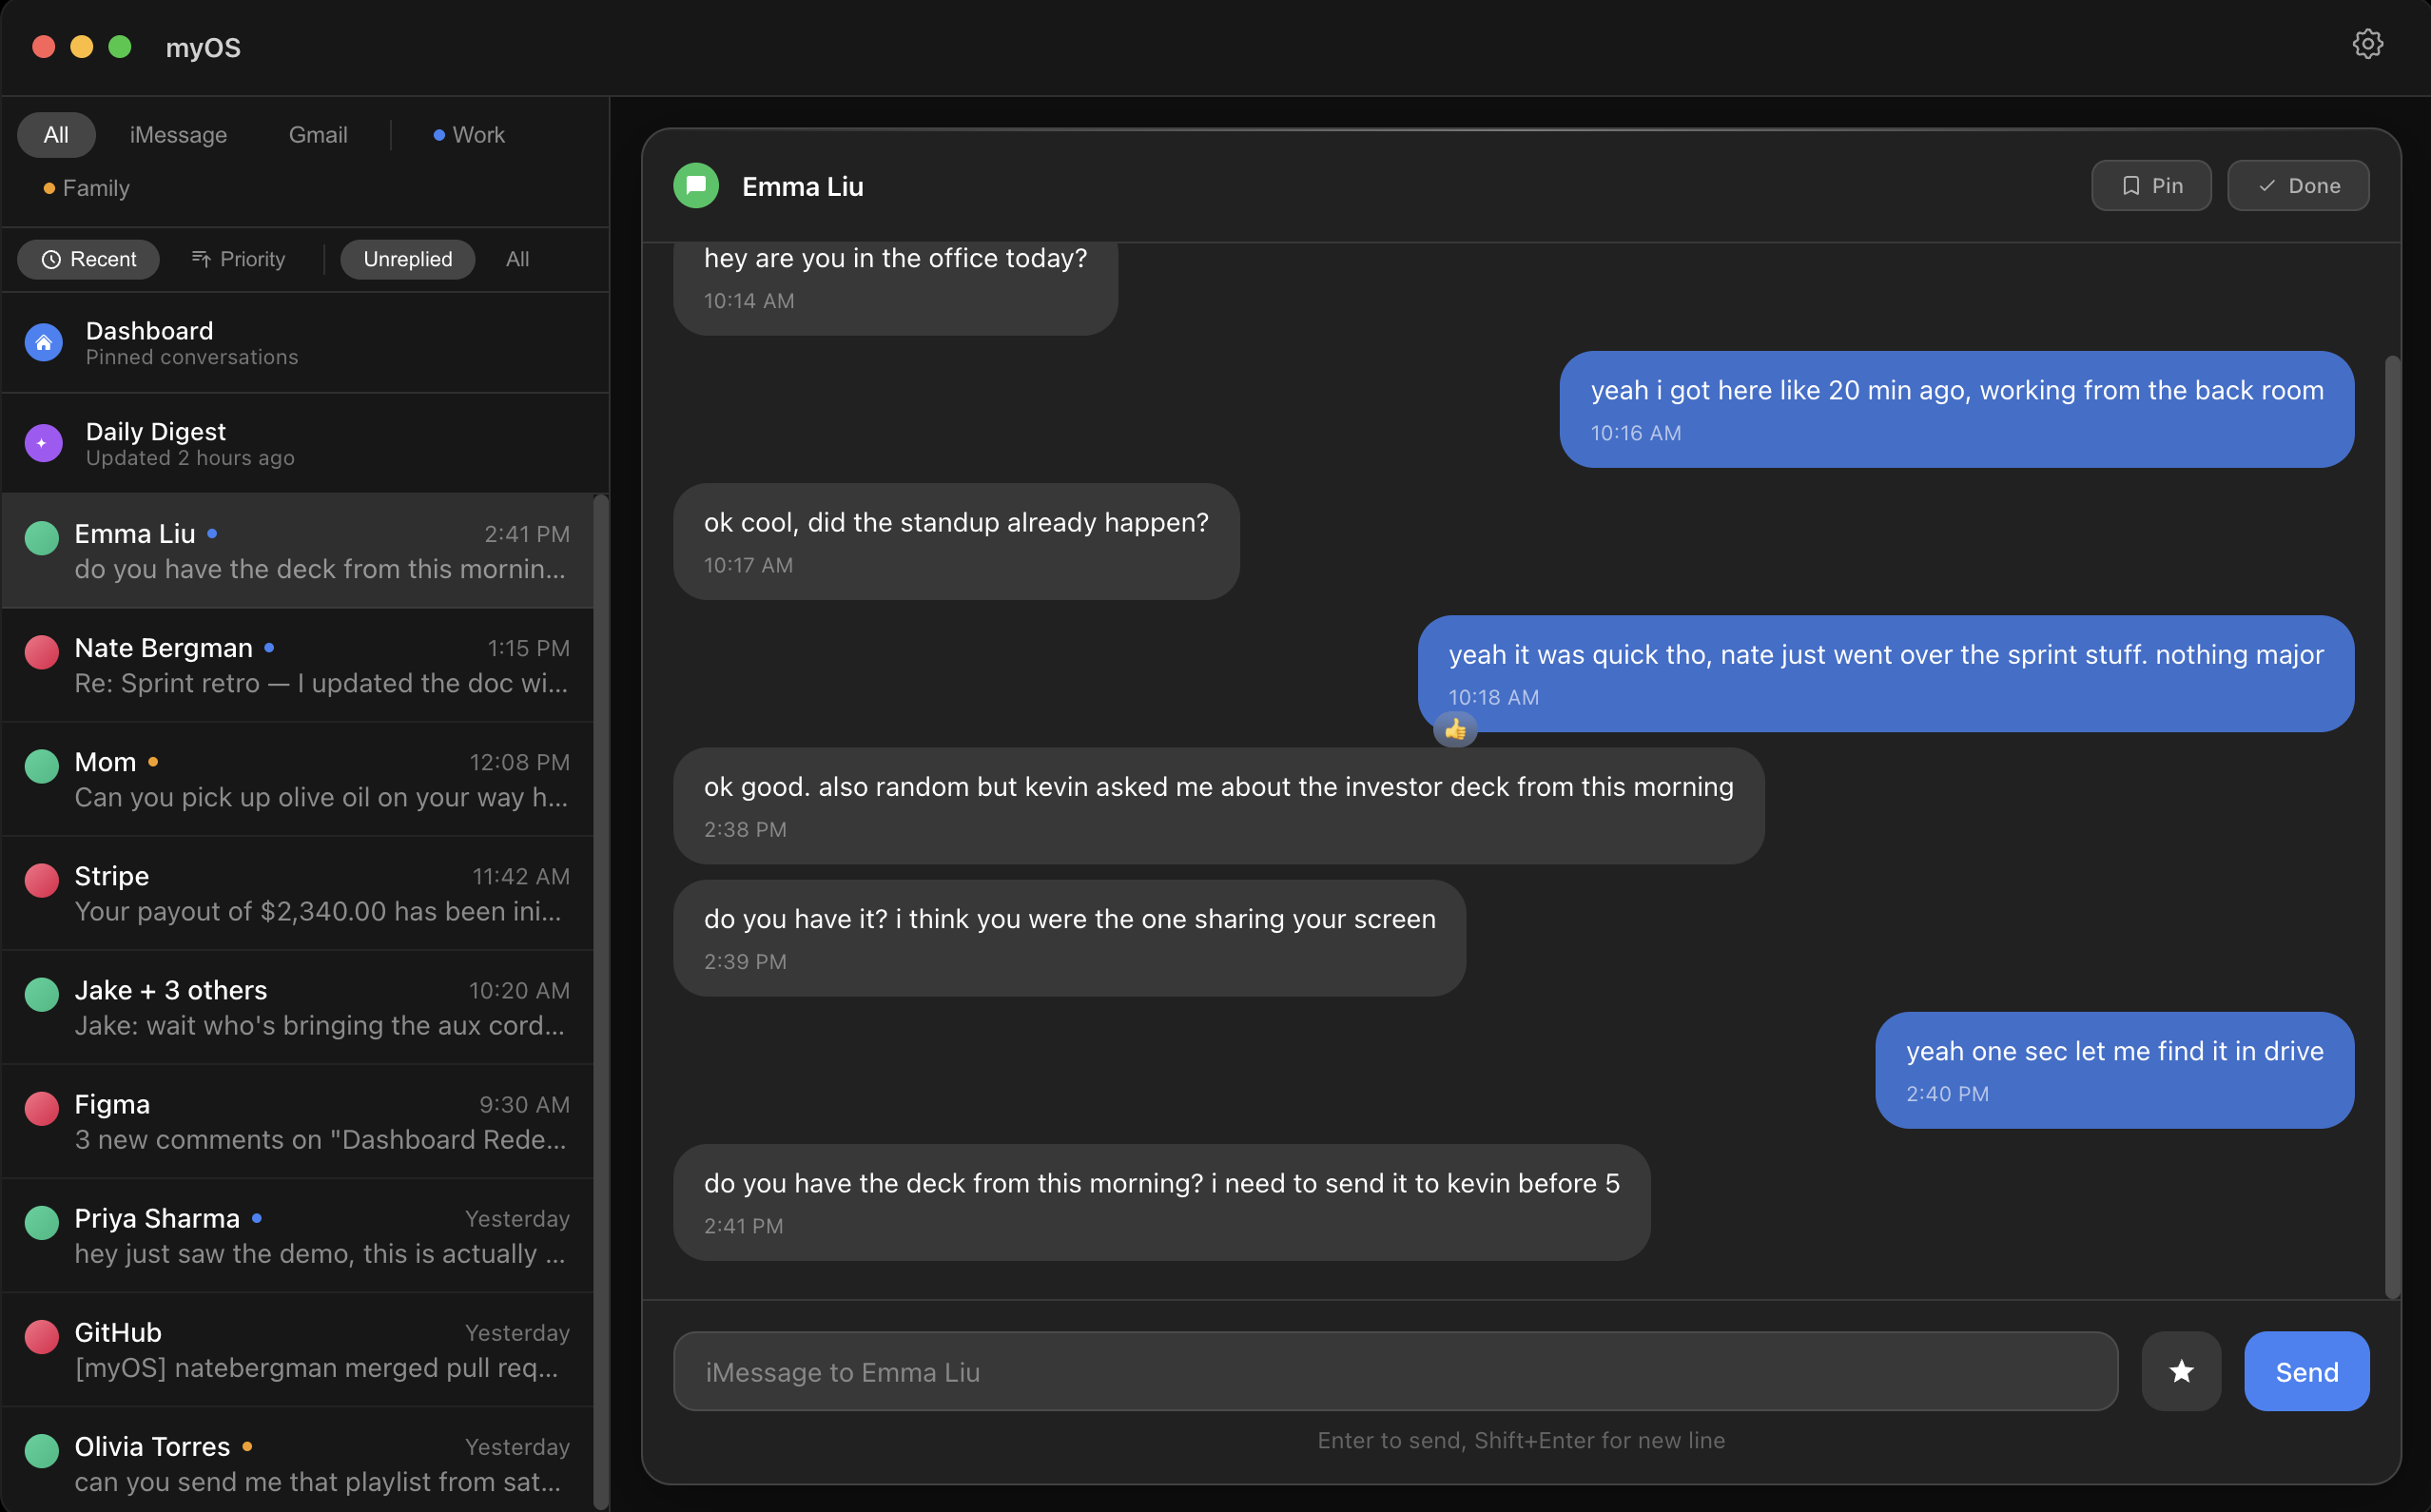Switch to the iMessage tab

pos(178,135)
